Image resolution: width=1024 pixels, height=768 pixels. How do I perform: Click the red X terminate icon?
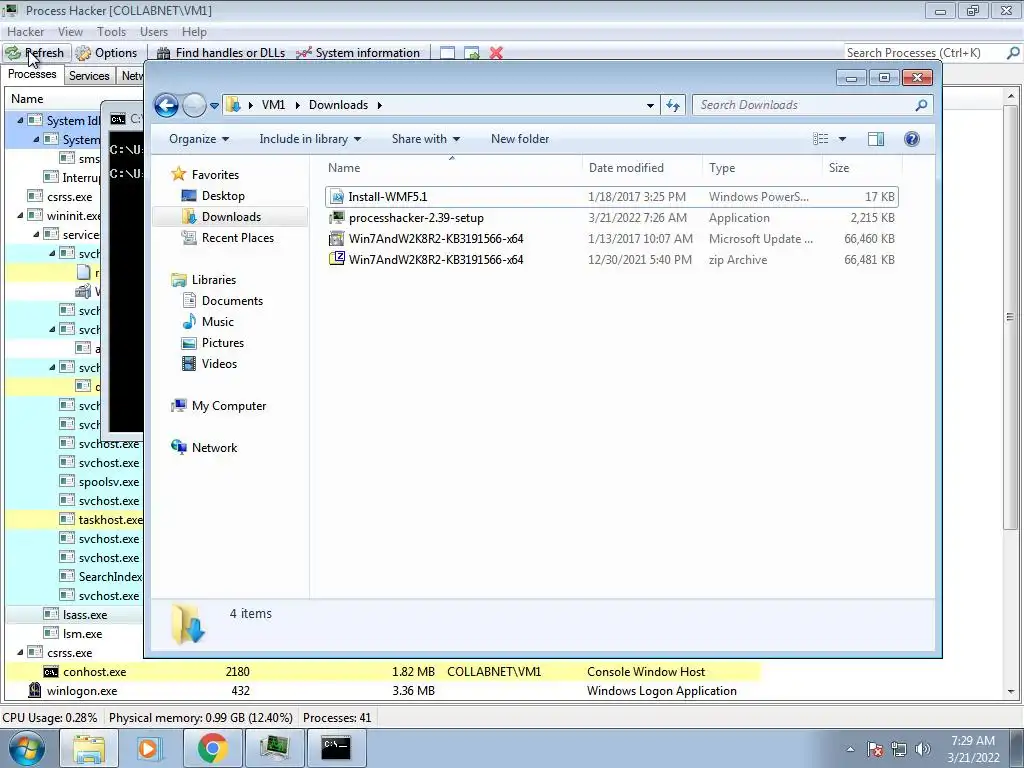[496, 53]
